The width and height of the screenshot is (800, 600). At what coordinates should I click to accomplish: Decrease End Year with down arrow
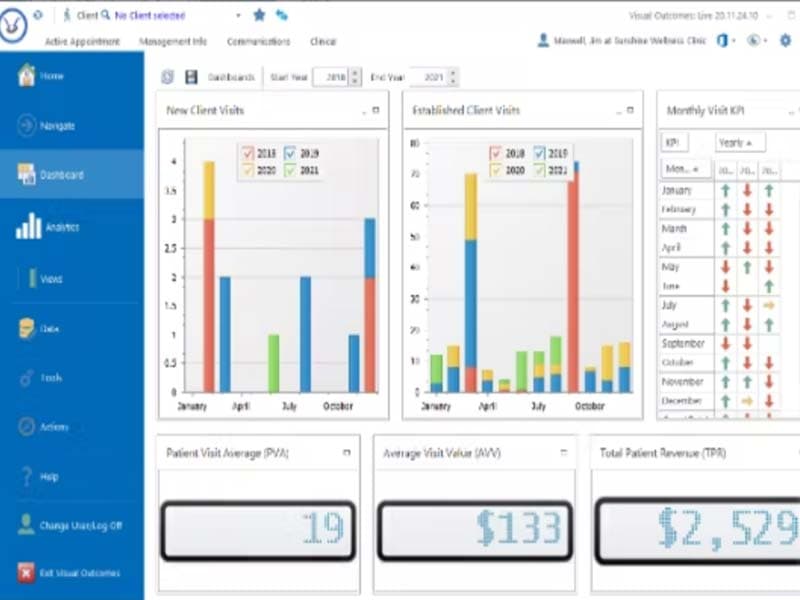point(453,81)
